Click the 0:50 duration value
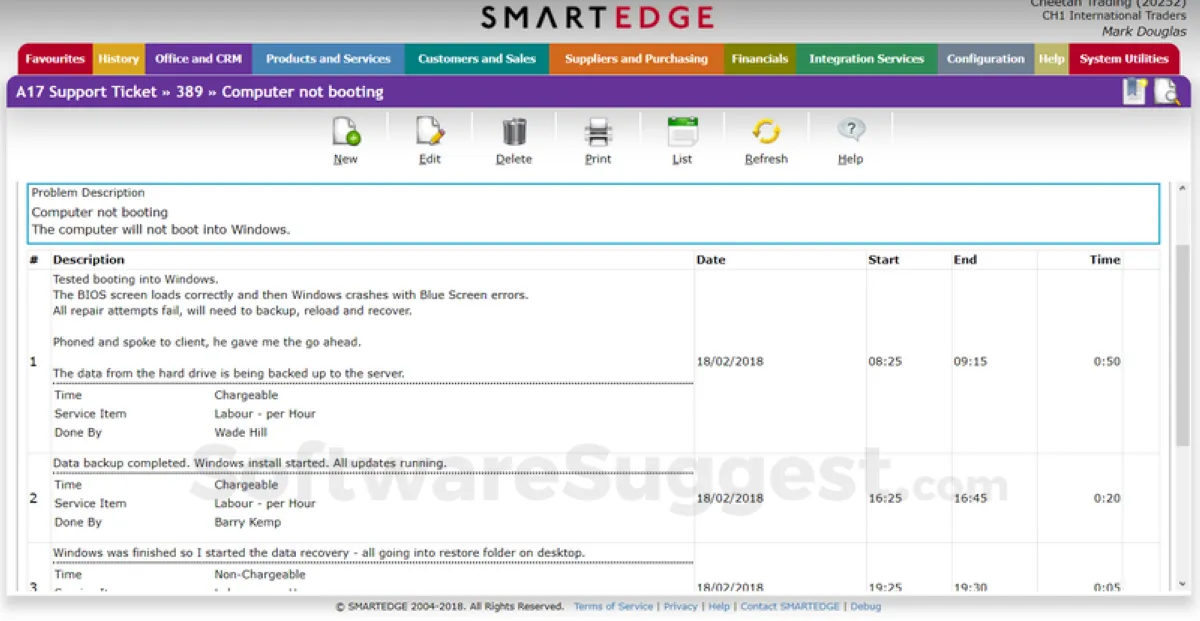The image size is (1200, 621). click(x=1107, y=362)
